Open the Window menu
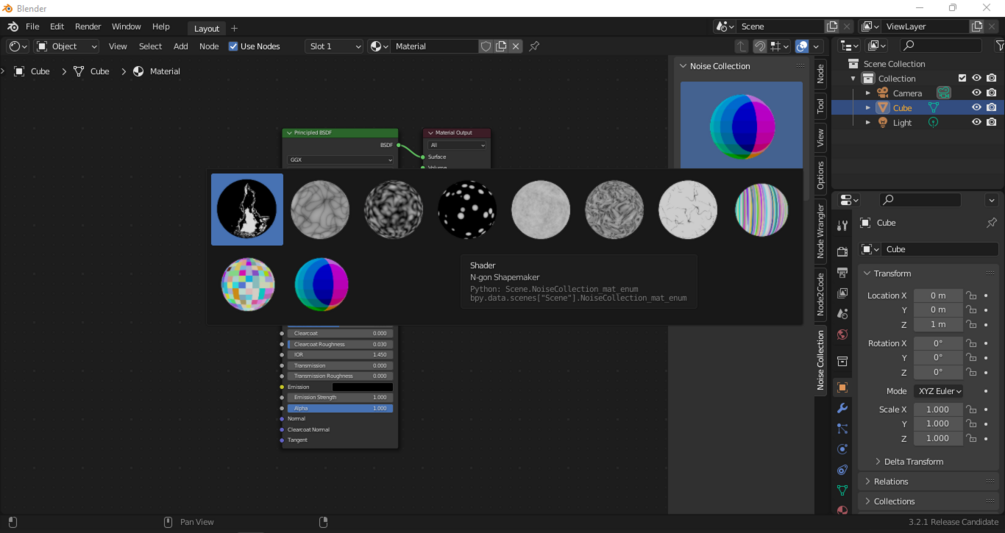This screenshot has height=533, width=1005. (126, 26)
